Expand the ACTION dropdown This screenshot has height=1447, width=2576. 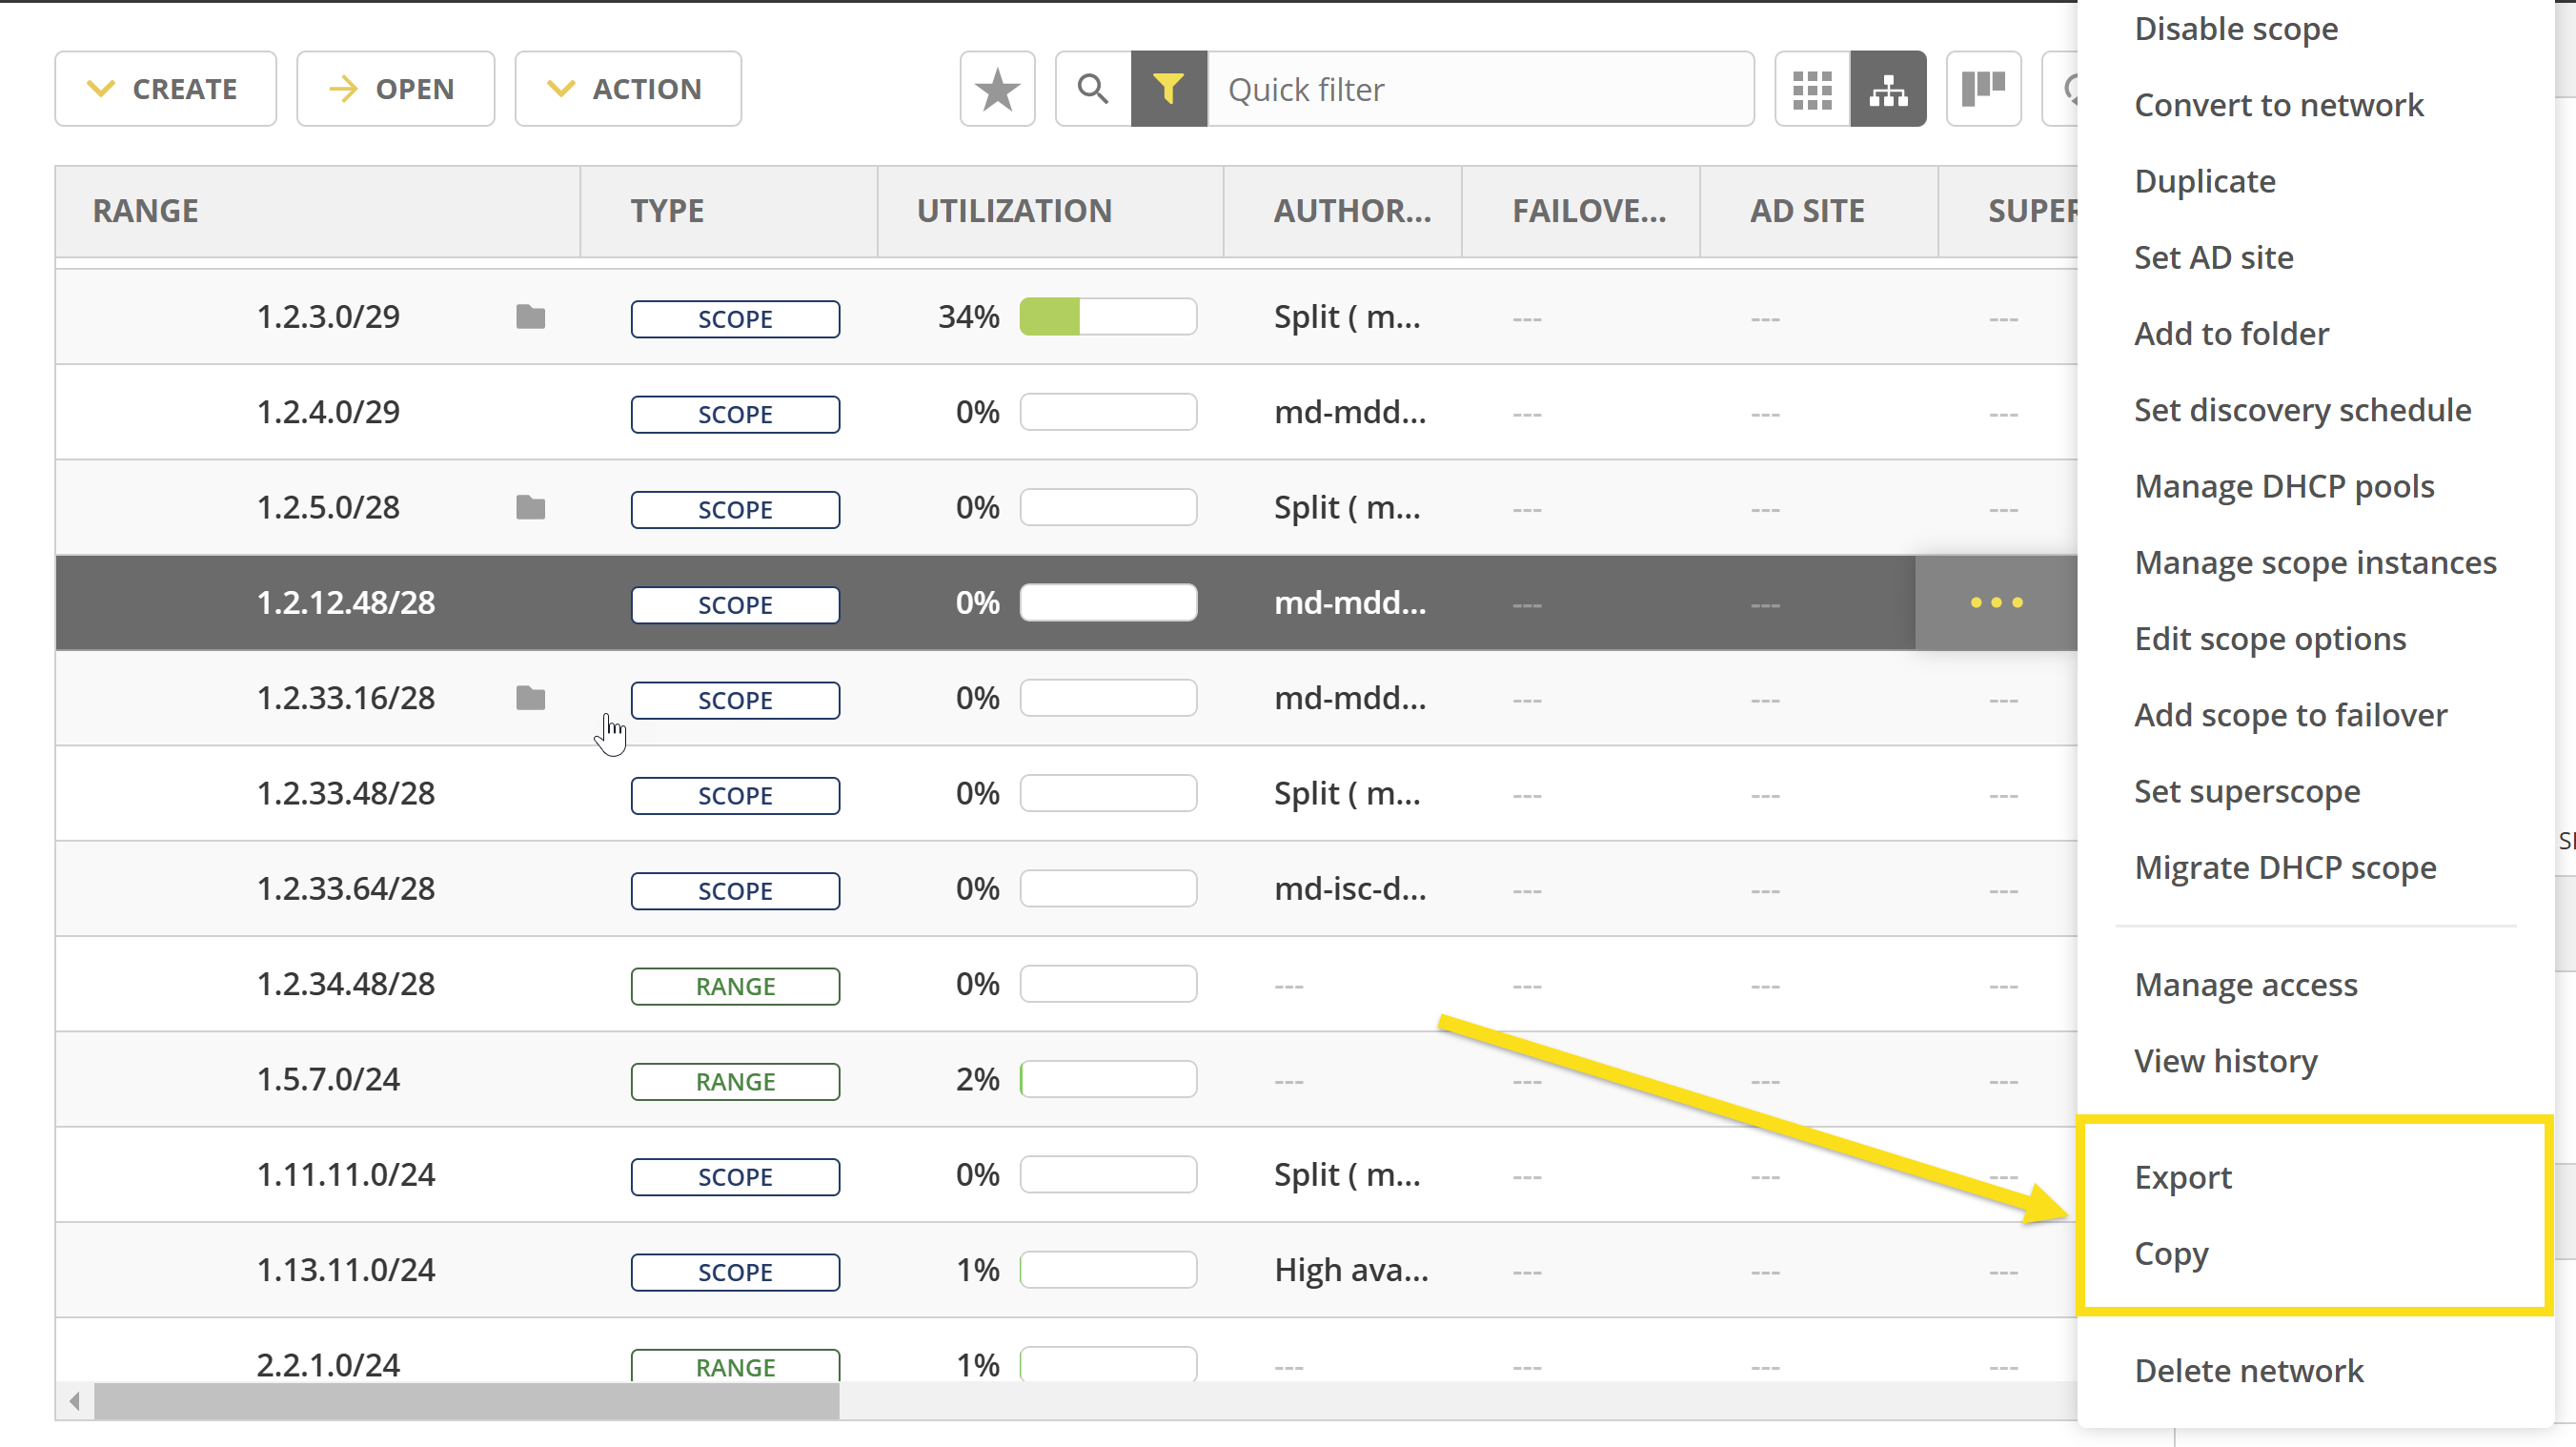[628, 89]
